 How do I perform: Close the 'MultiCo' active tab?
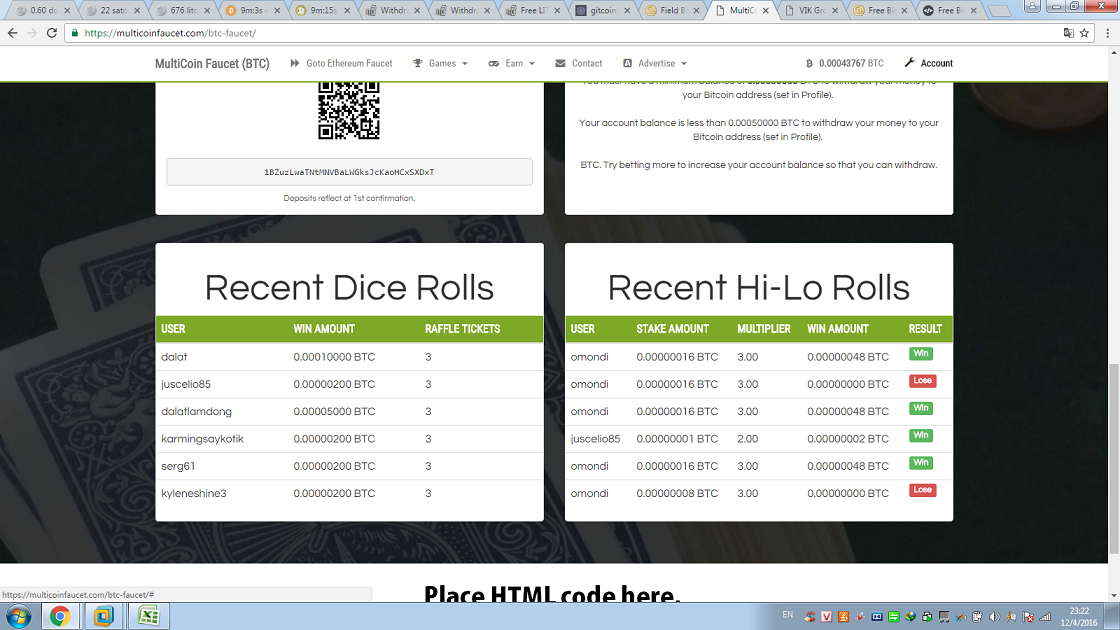(x=766, y=11)
